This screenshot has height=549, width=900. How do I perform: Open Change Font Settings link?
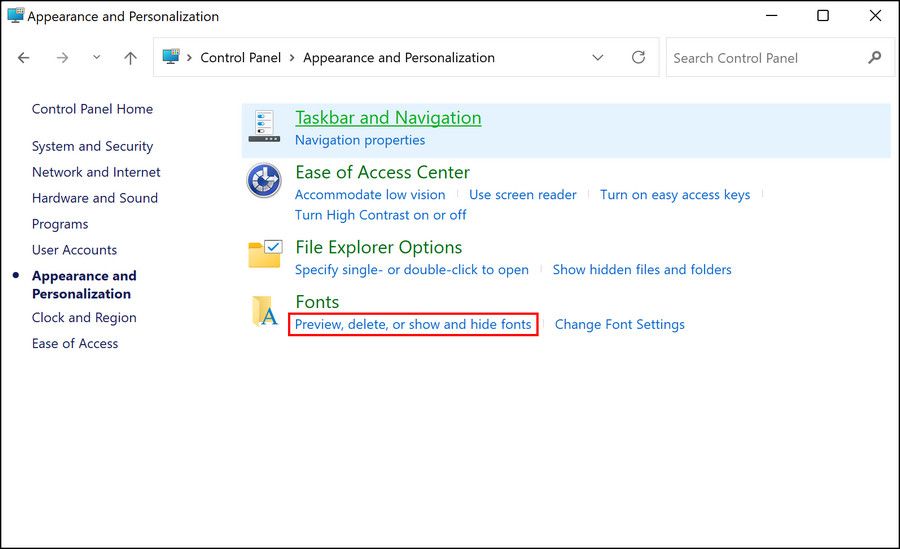[619, 324]
